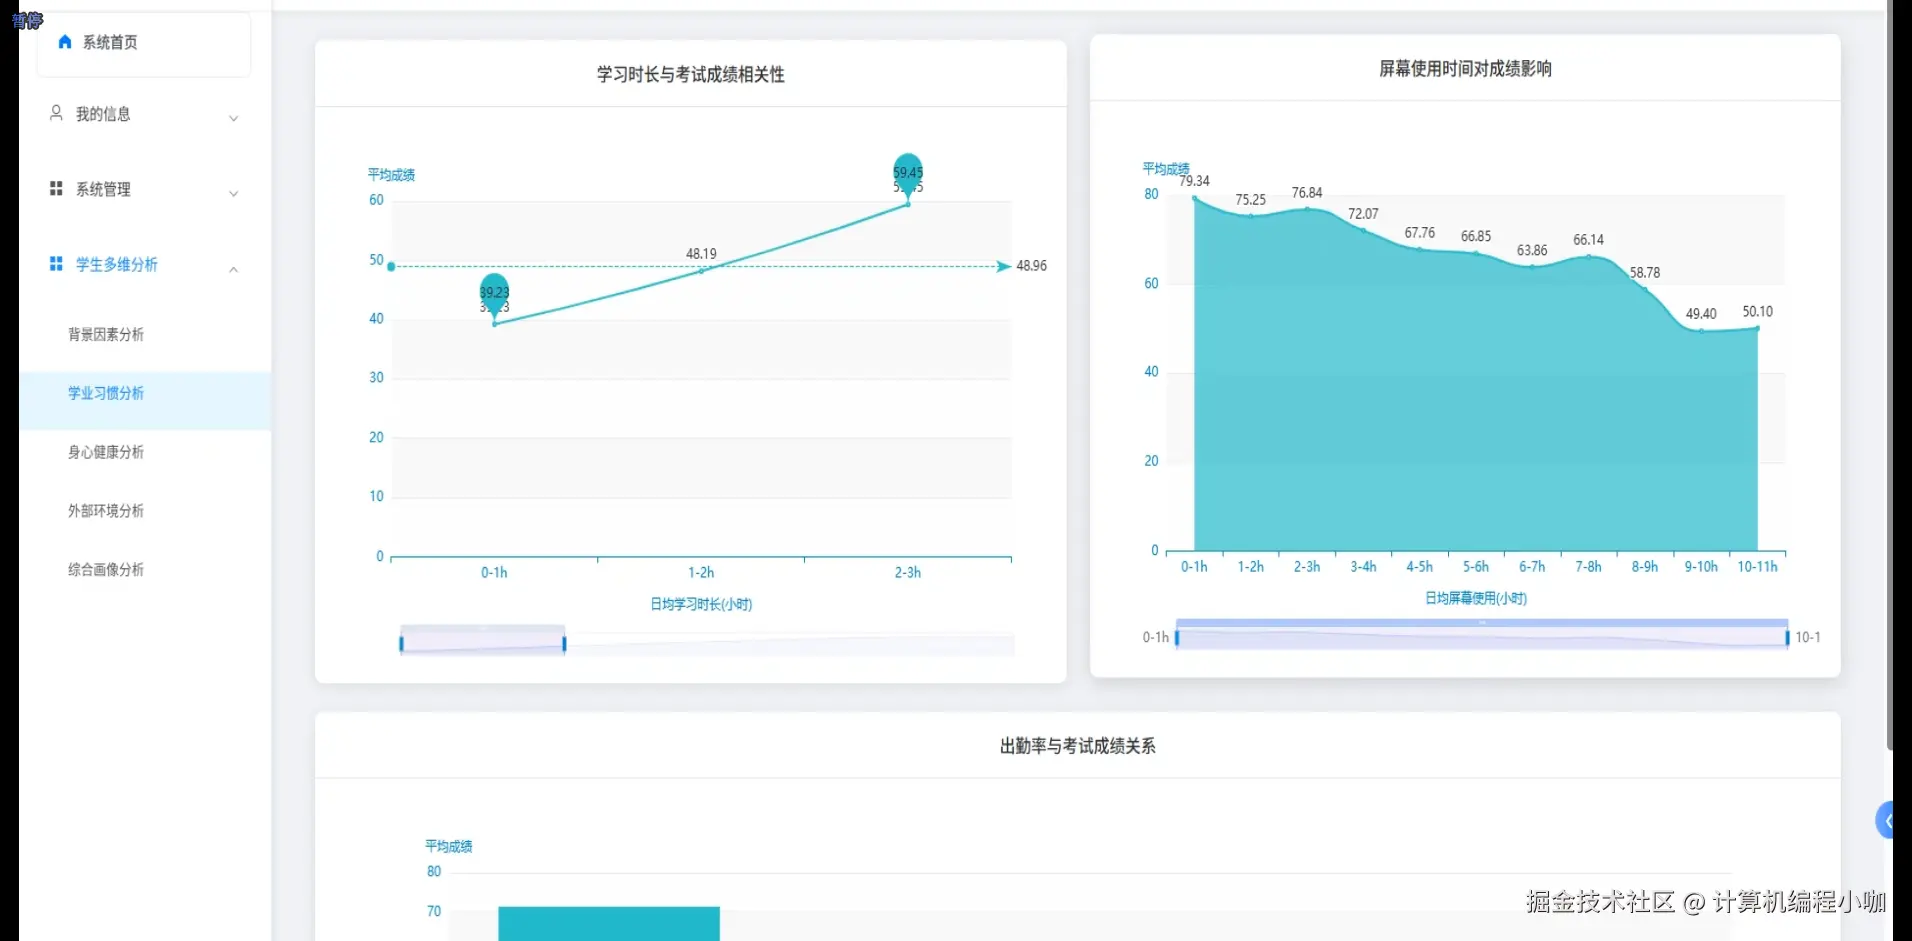
Task: Click the home icon beside 系统首页
Action: [65, 42]
